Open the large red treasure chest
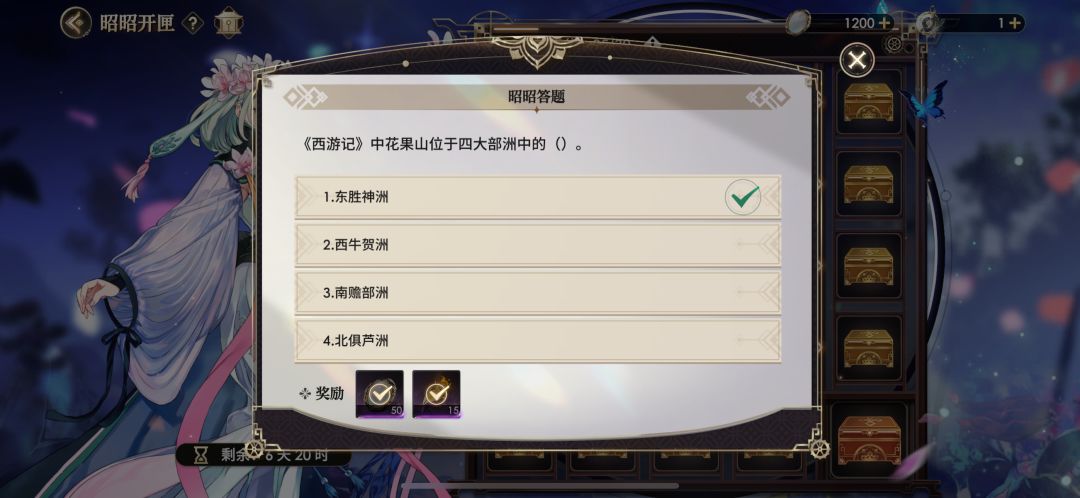 [869, 439]
